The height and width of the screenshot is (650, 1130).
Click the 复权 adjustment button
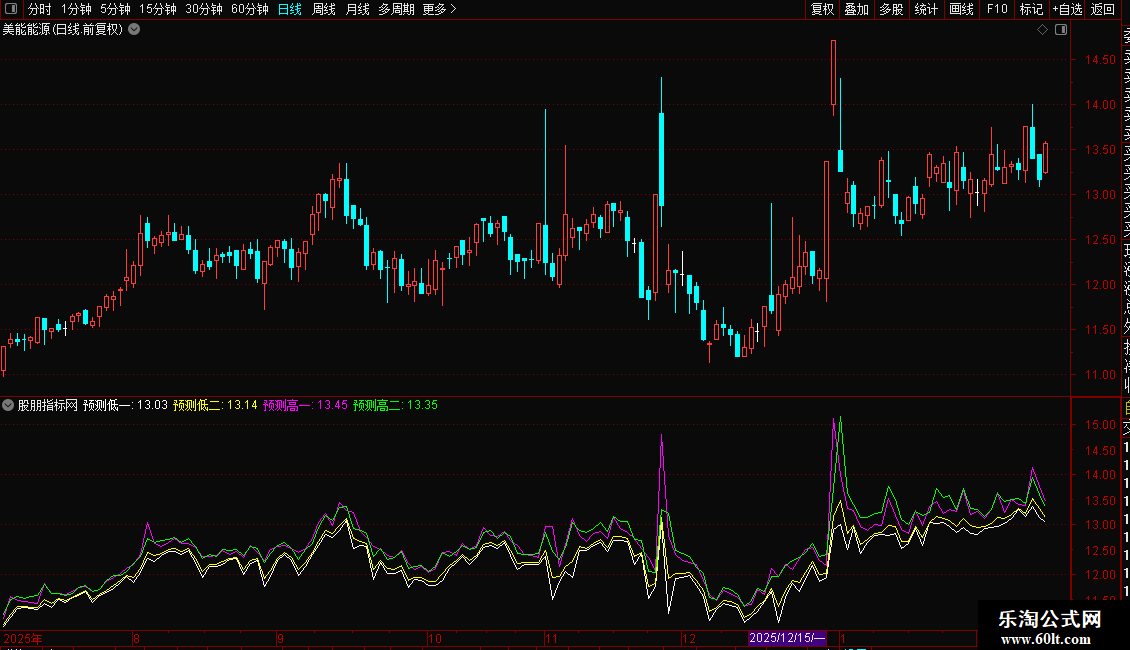click(822, 9)
